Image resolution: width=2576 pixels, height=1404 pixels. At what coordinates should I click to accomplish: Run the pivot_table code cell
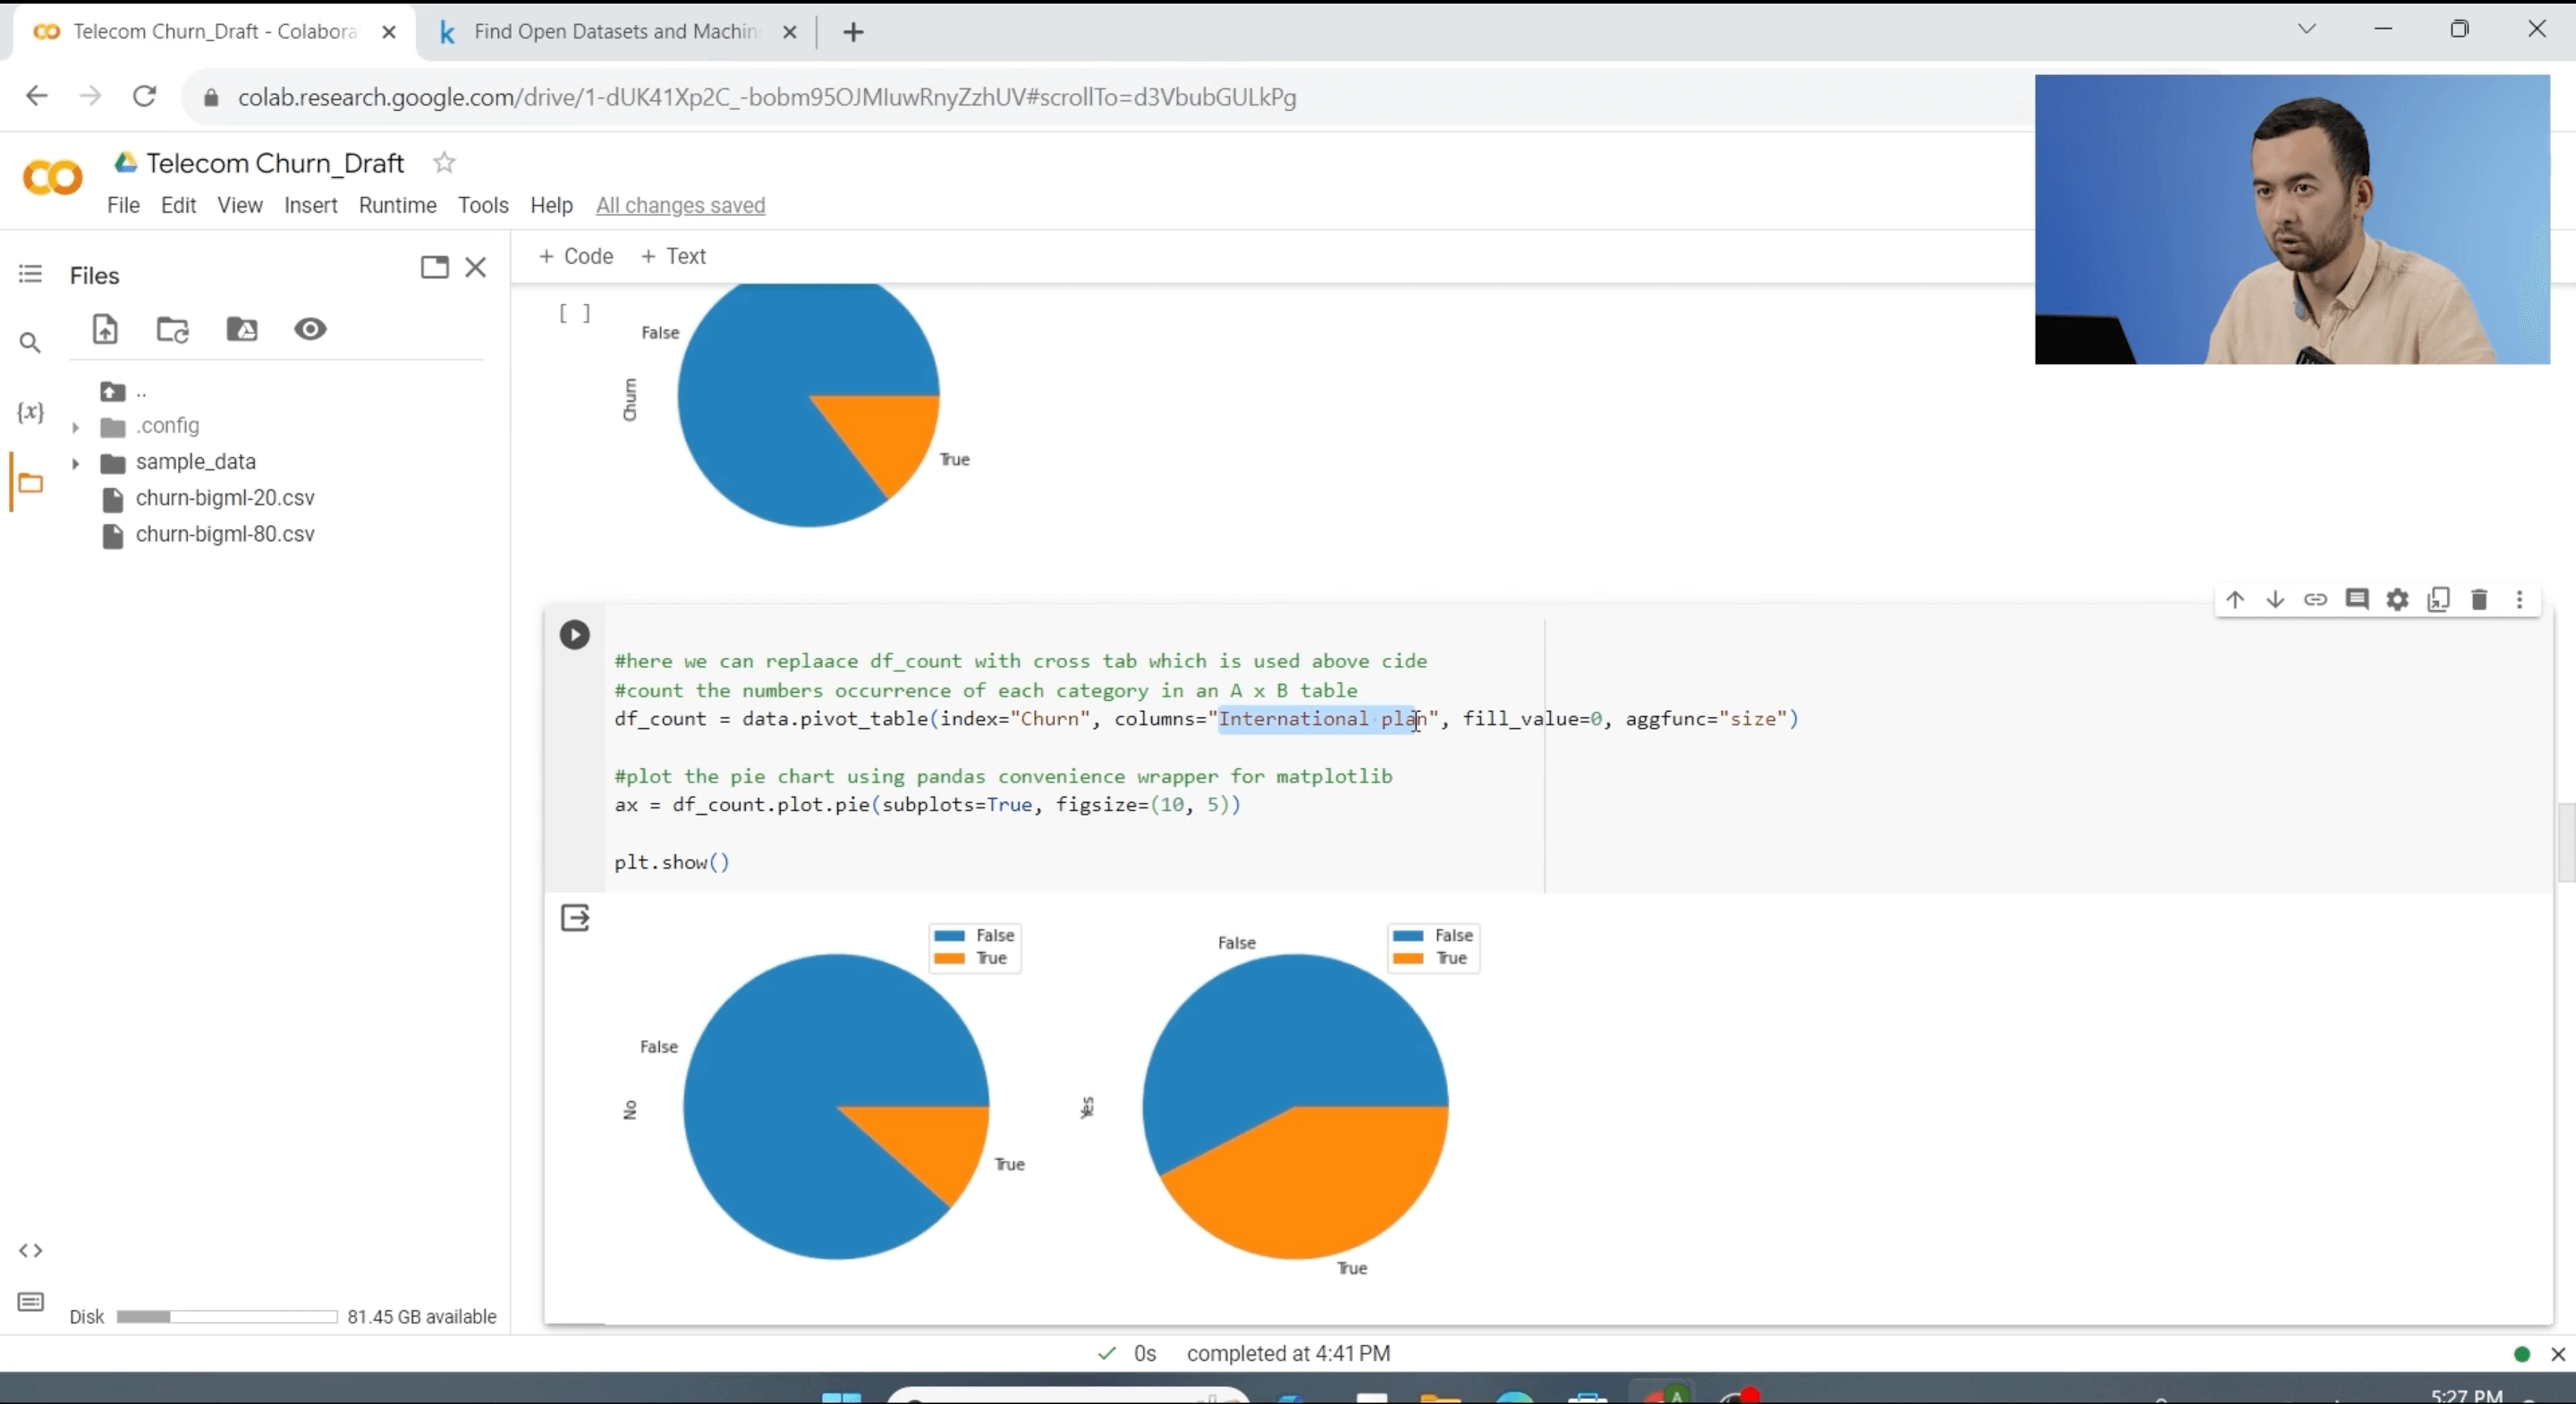pos(574,635)
